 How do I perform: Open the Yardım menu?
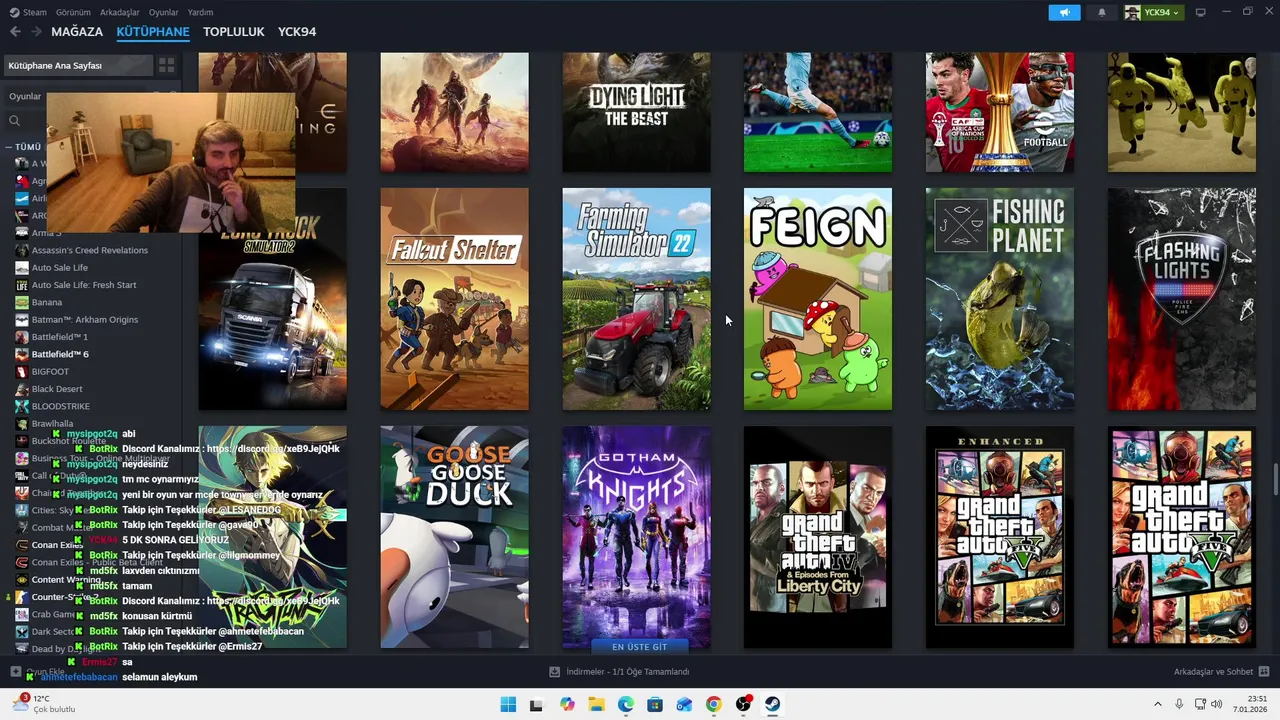click(200, 12)
